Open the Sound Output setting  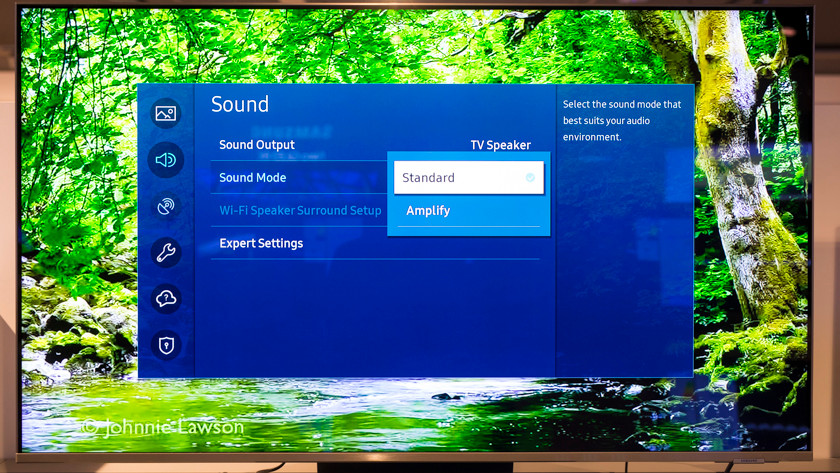(x=375, y=145)
